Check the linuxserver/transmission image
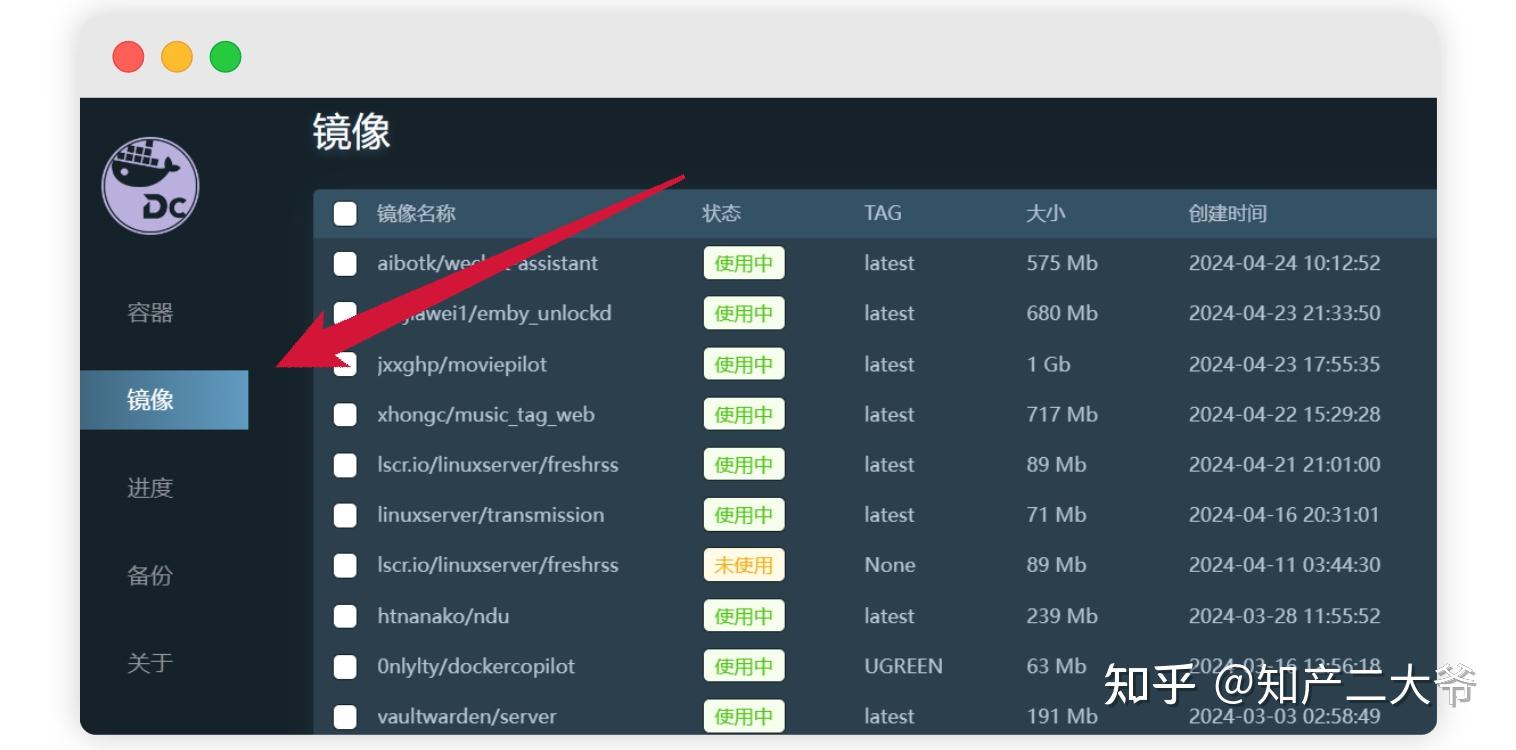Viewport: 1516px width, 750px height. click(x=345, y=515)
